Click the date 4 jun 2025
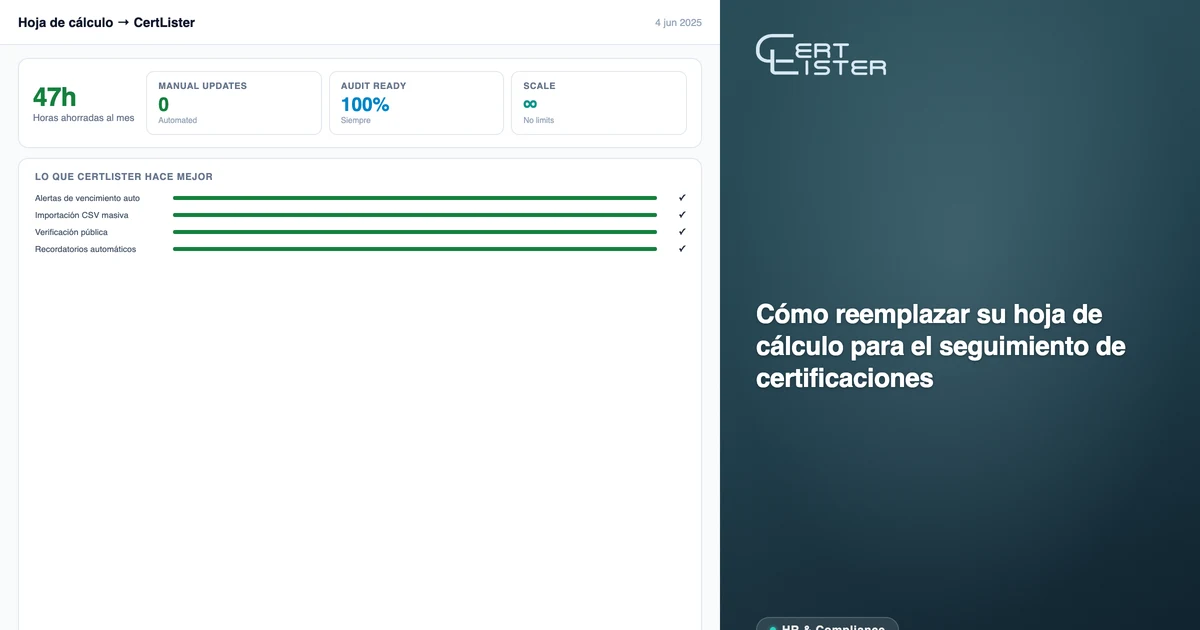 click(679, 22)
